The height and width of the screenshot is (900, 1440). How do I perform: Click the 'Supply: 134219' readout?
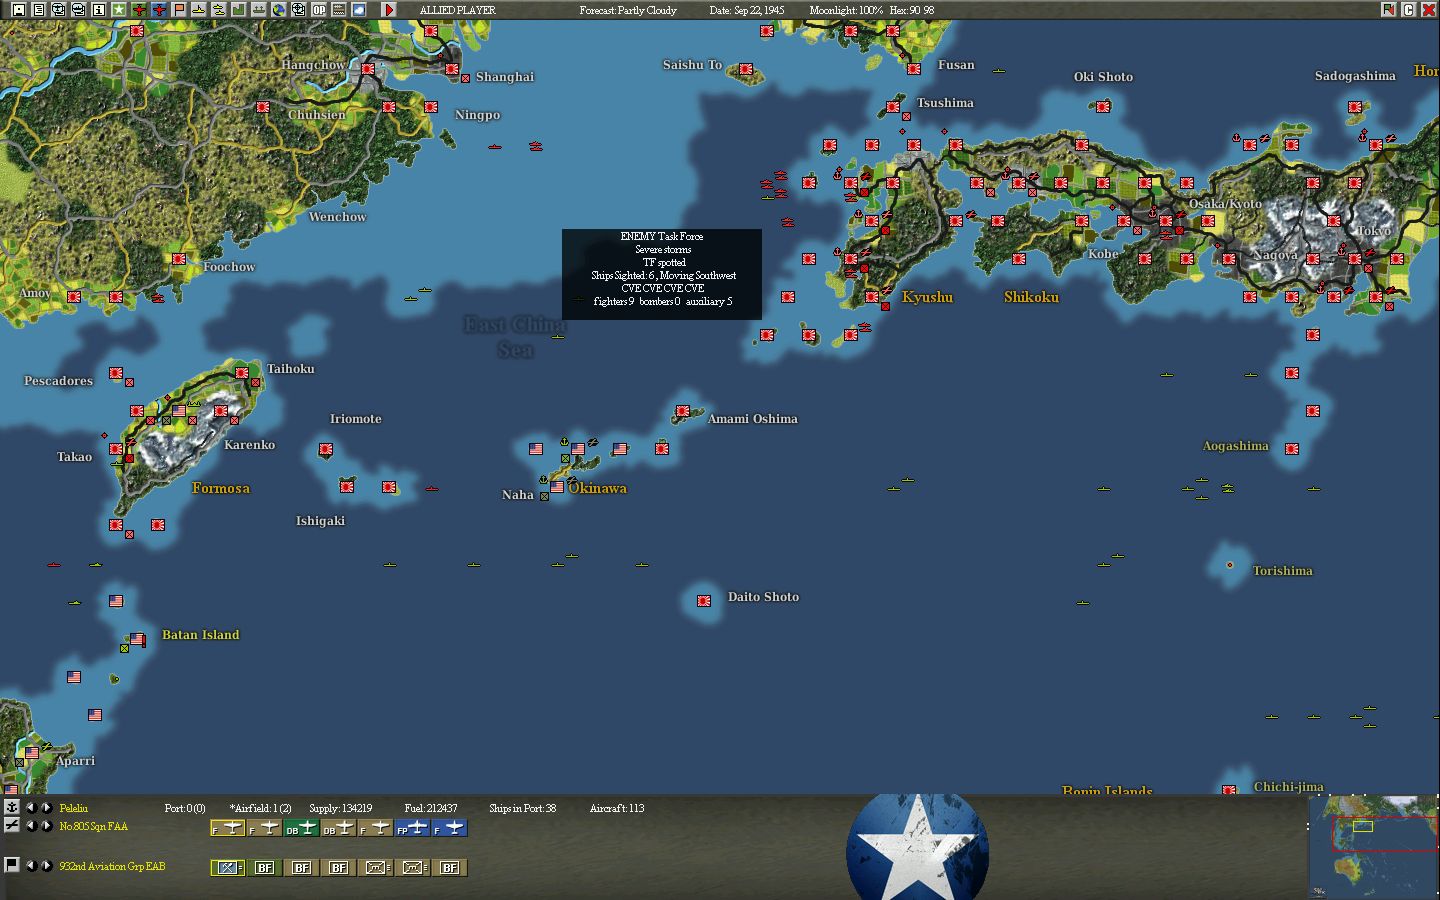(x=341, y=808)
